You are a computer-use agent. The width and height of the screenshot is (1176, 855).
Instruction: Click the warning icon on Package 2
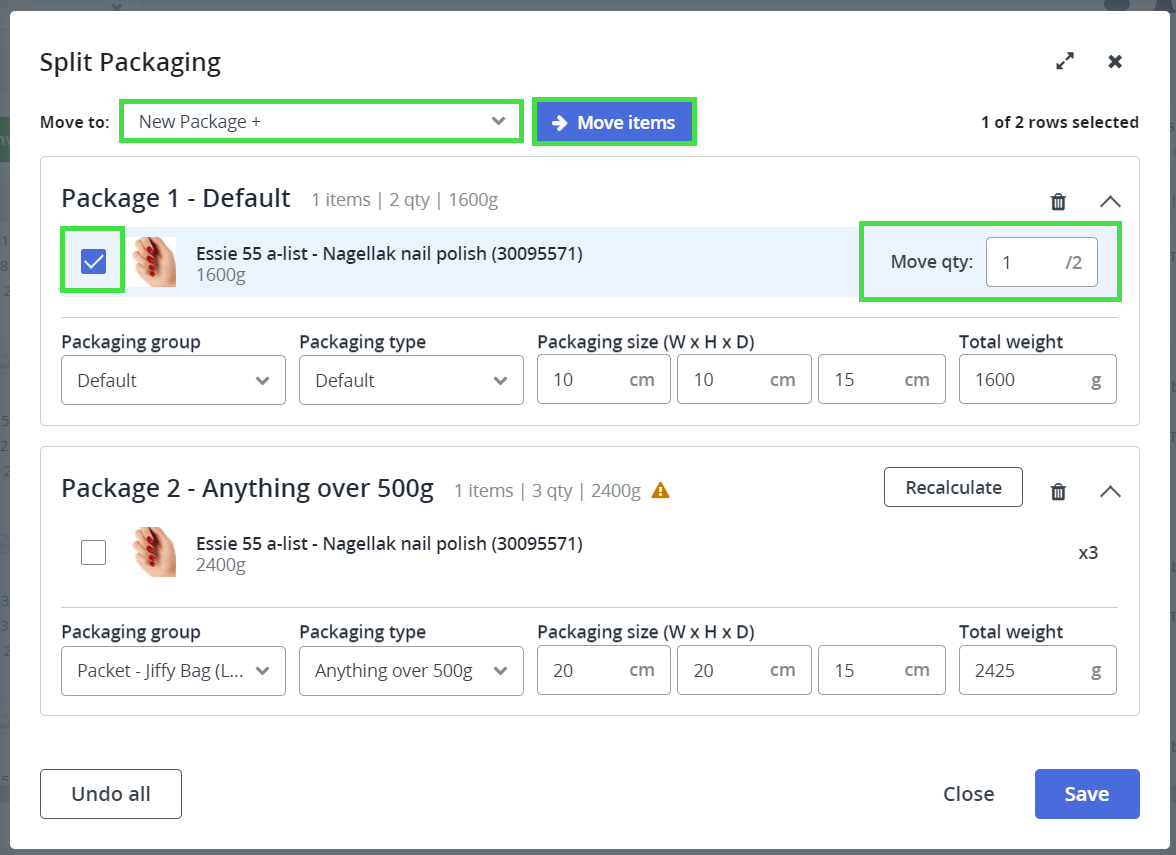point(660,490)
